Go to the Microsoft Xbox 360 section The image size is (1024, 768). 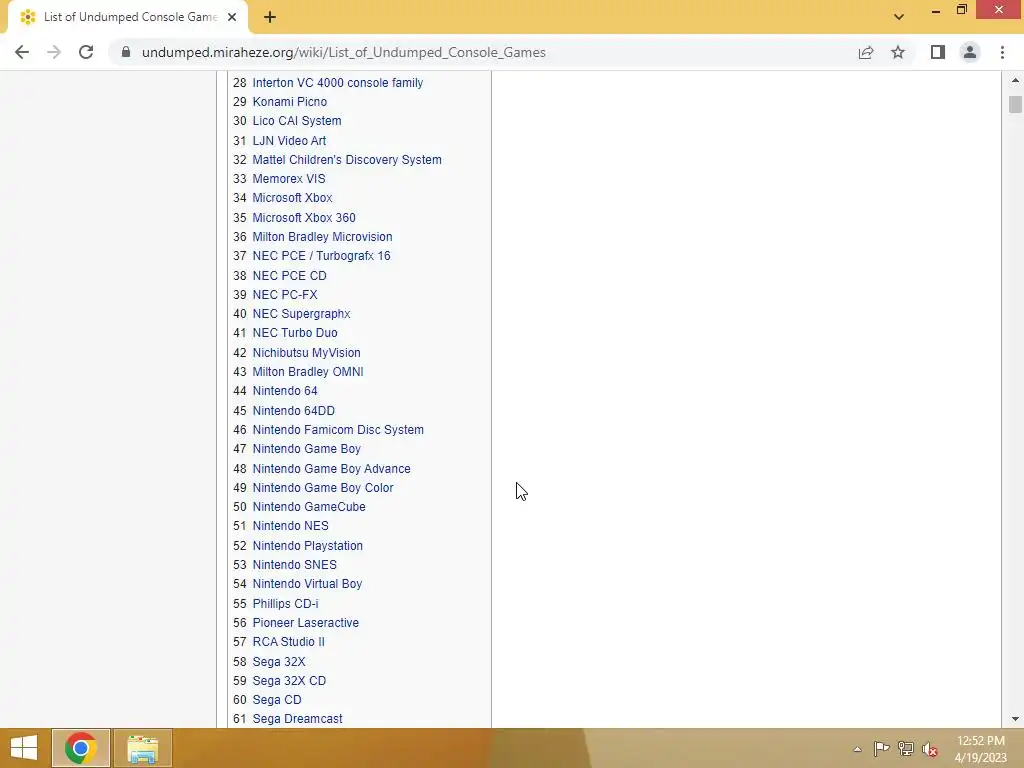(304, 217)
